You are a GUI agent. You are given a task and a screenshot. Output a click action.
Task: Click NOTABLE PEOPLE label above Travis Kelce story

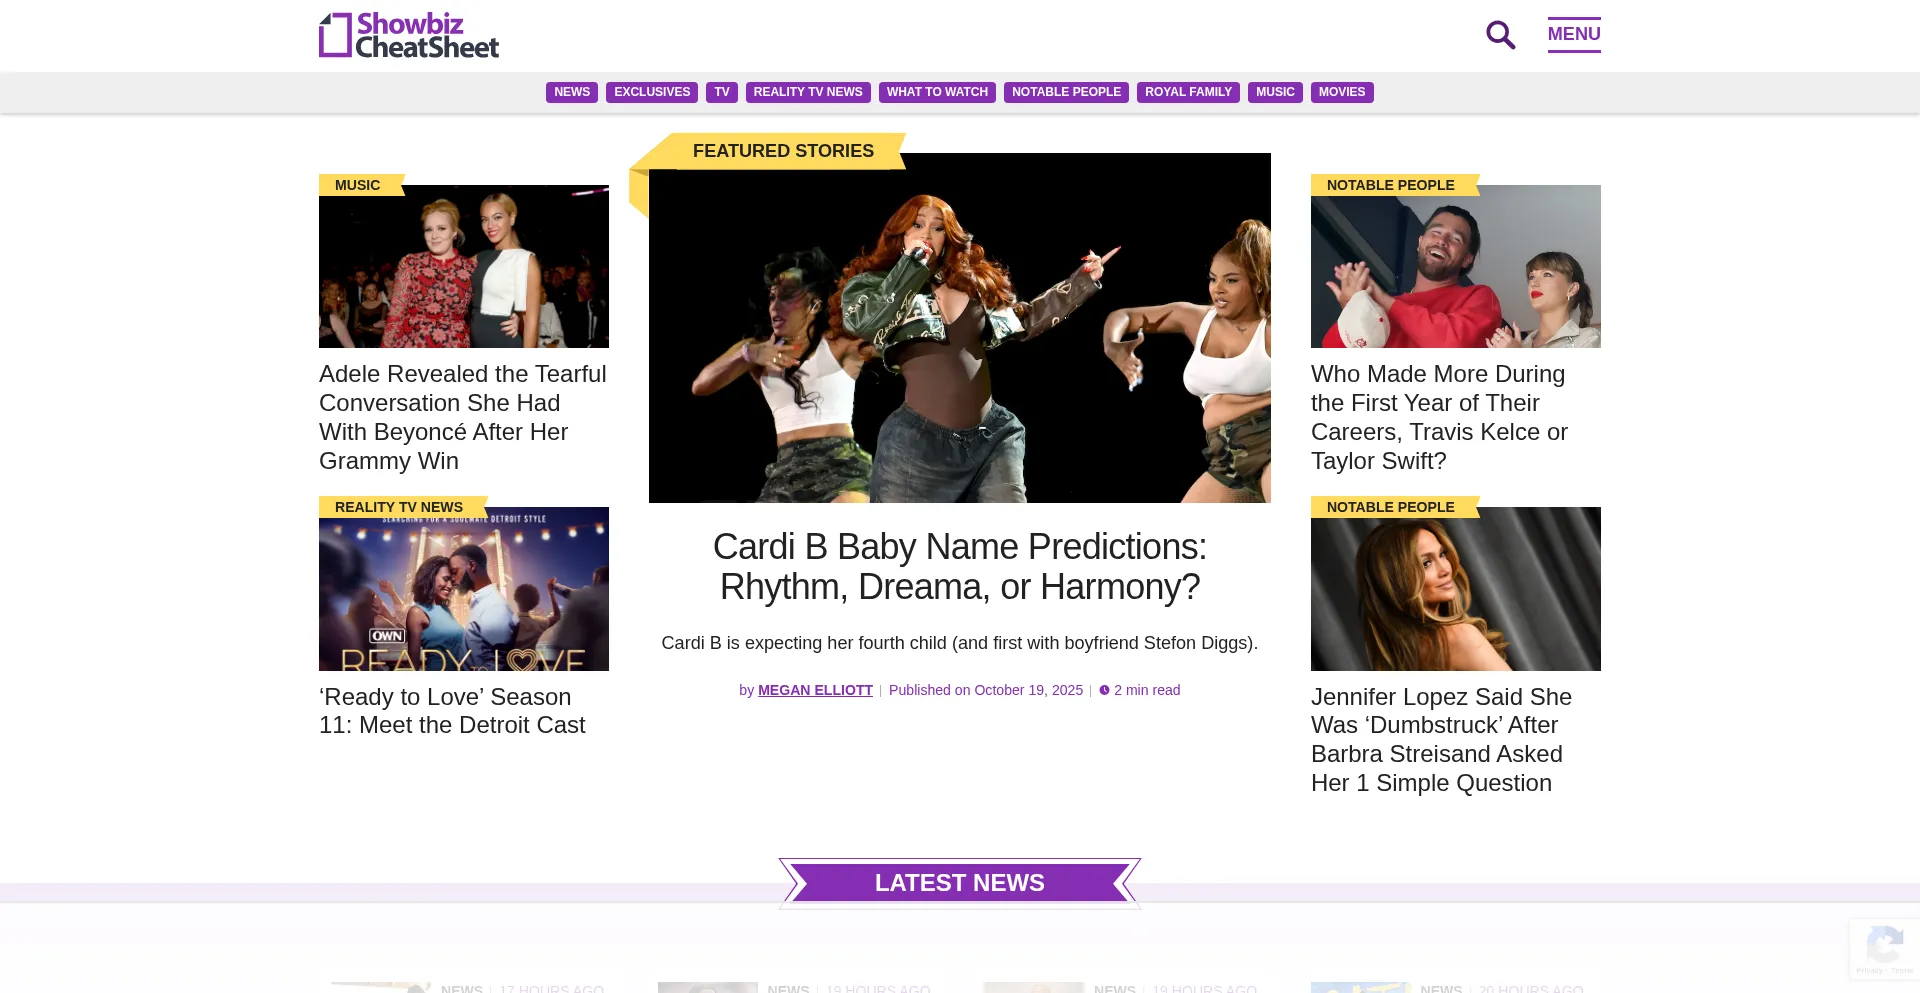pyautogui.click(x=1391, y=185)
